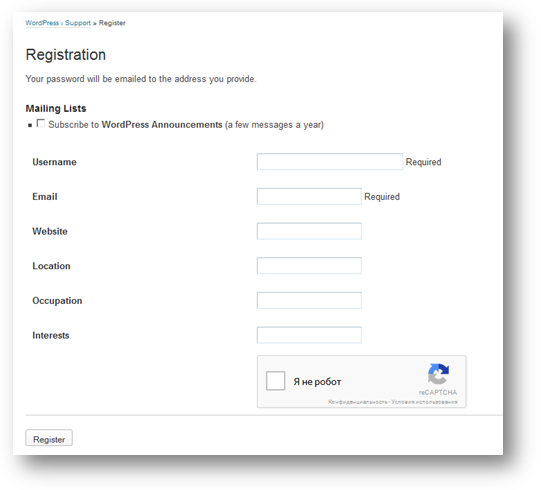Click the reCAPTCHA arrows logo
The width and height of the screenshot is (541, 490).
pos(438,374)
